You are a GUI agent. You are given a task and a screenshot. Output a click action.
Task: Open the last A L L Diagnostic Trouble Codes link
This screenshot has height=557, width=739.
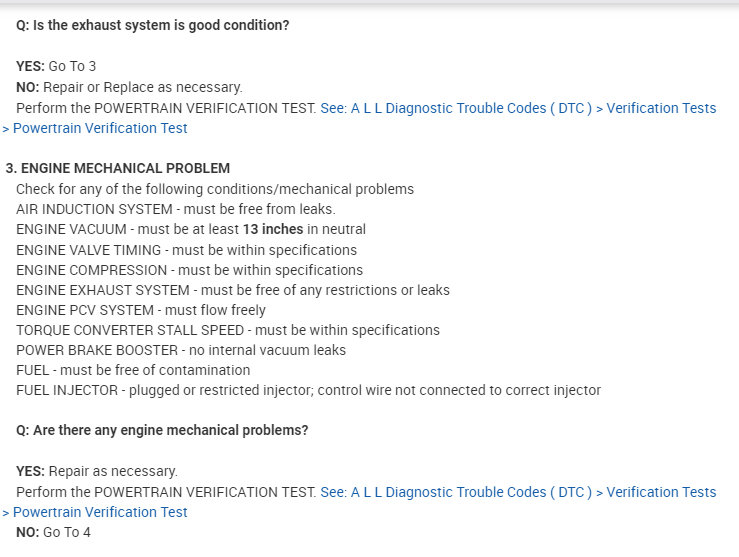456,492
